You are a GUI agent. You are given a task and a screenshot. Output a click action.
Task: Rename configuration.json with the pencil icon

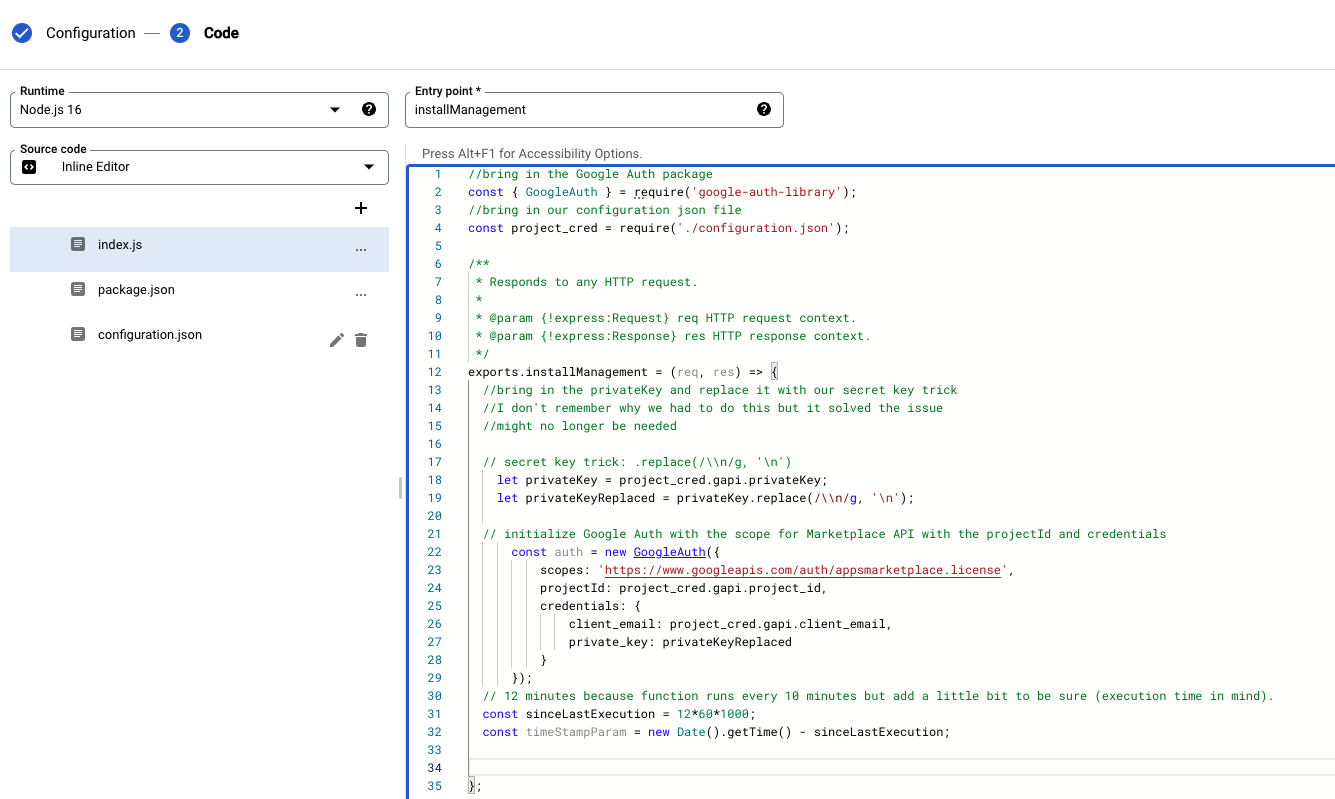(337, 340)
